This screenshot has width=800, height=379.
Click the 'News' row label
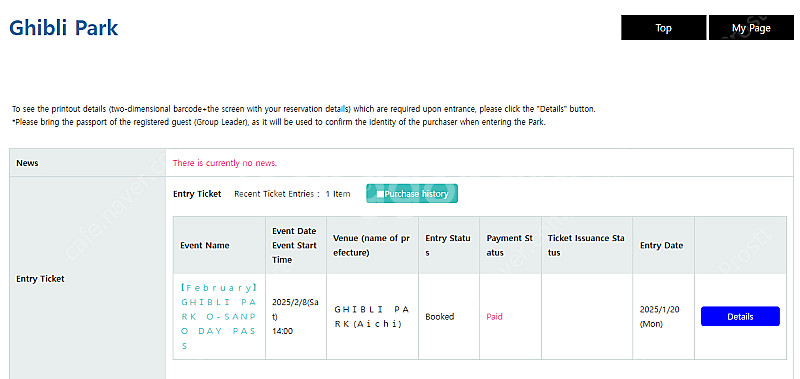27,163
